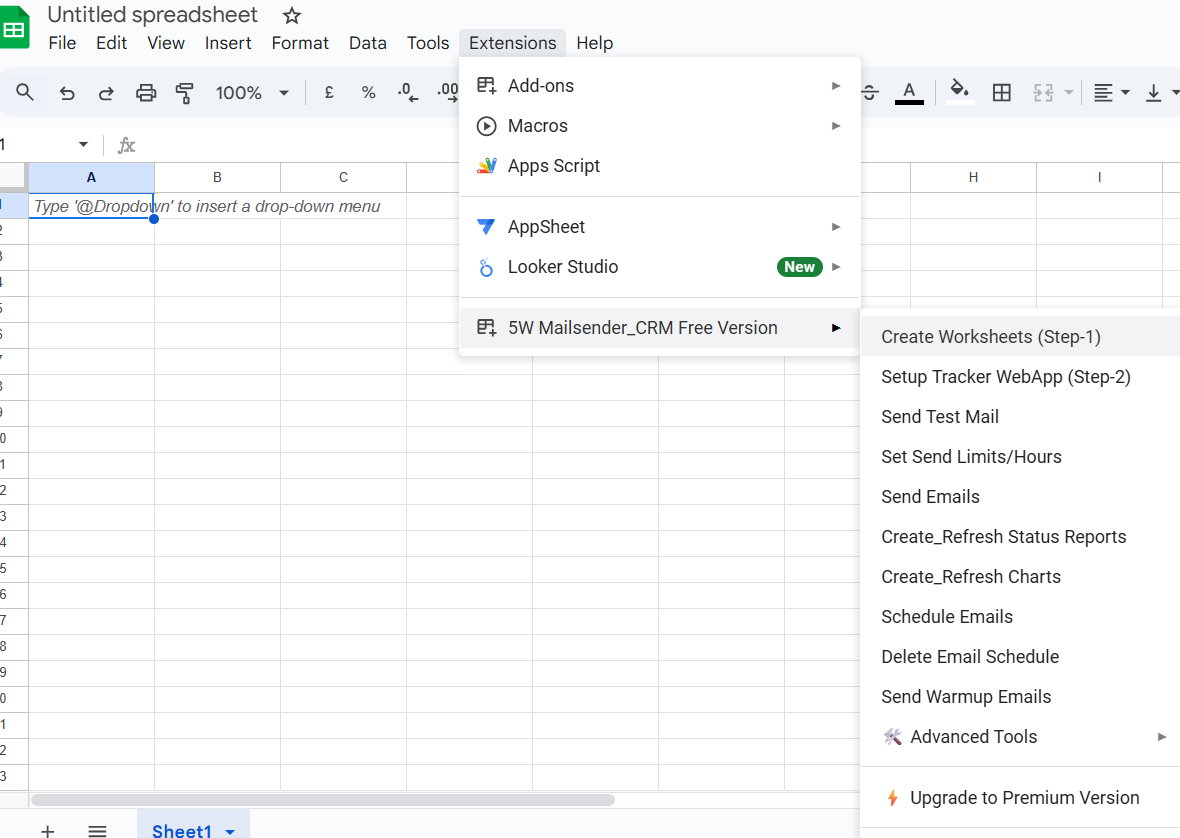Click the Macros play icon
The width and height of the screenshot is (1180, 838).
coord(486,126)
